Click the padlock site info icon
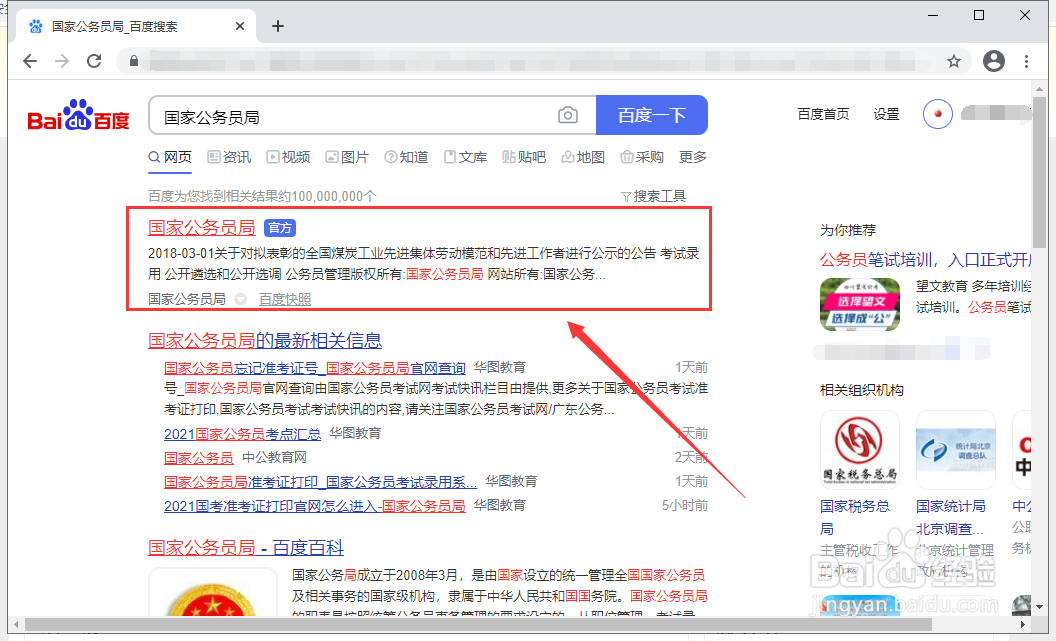Screen dimensions: 1056x641 pos(134,61)
